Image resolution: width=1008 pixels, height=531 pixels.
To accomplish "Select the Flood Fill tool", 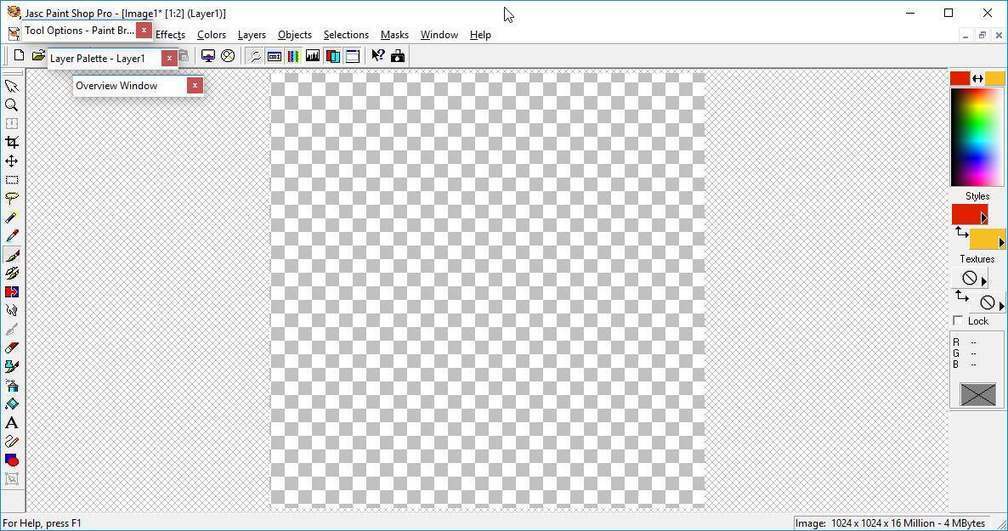I will [x=12, y=404].
